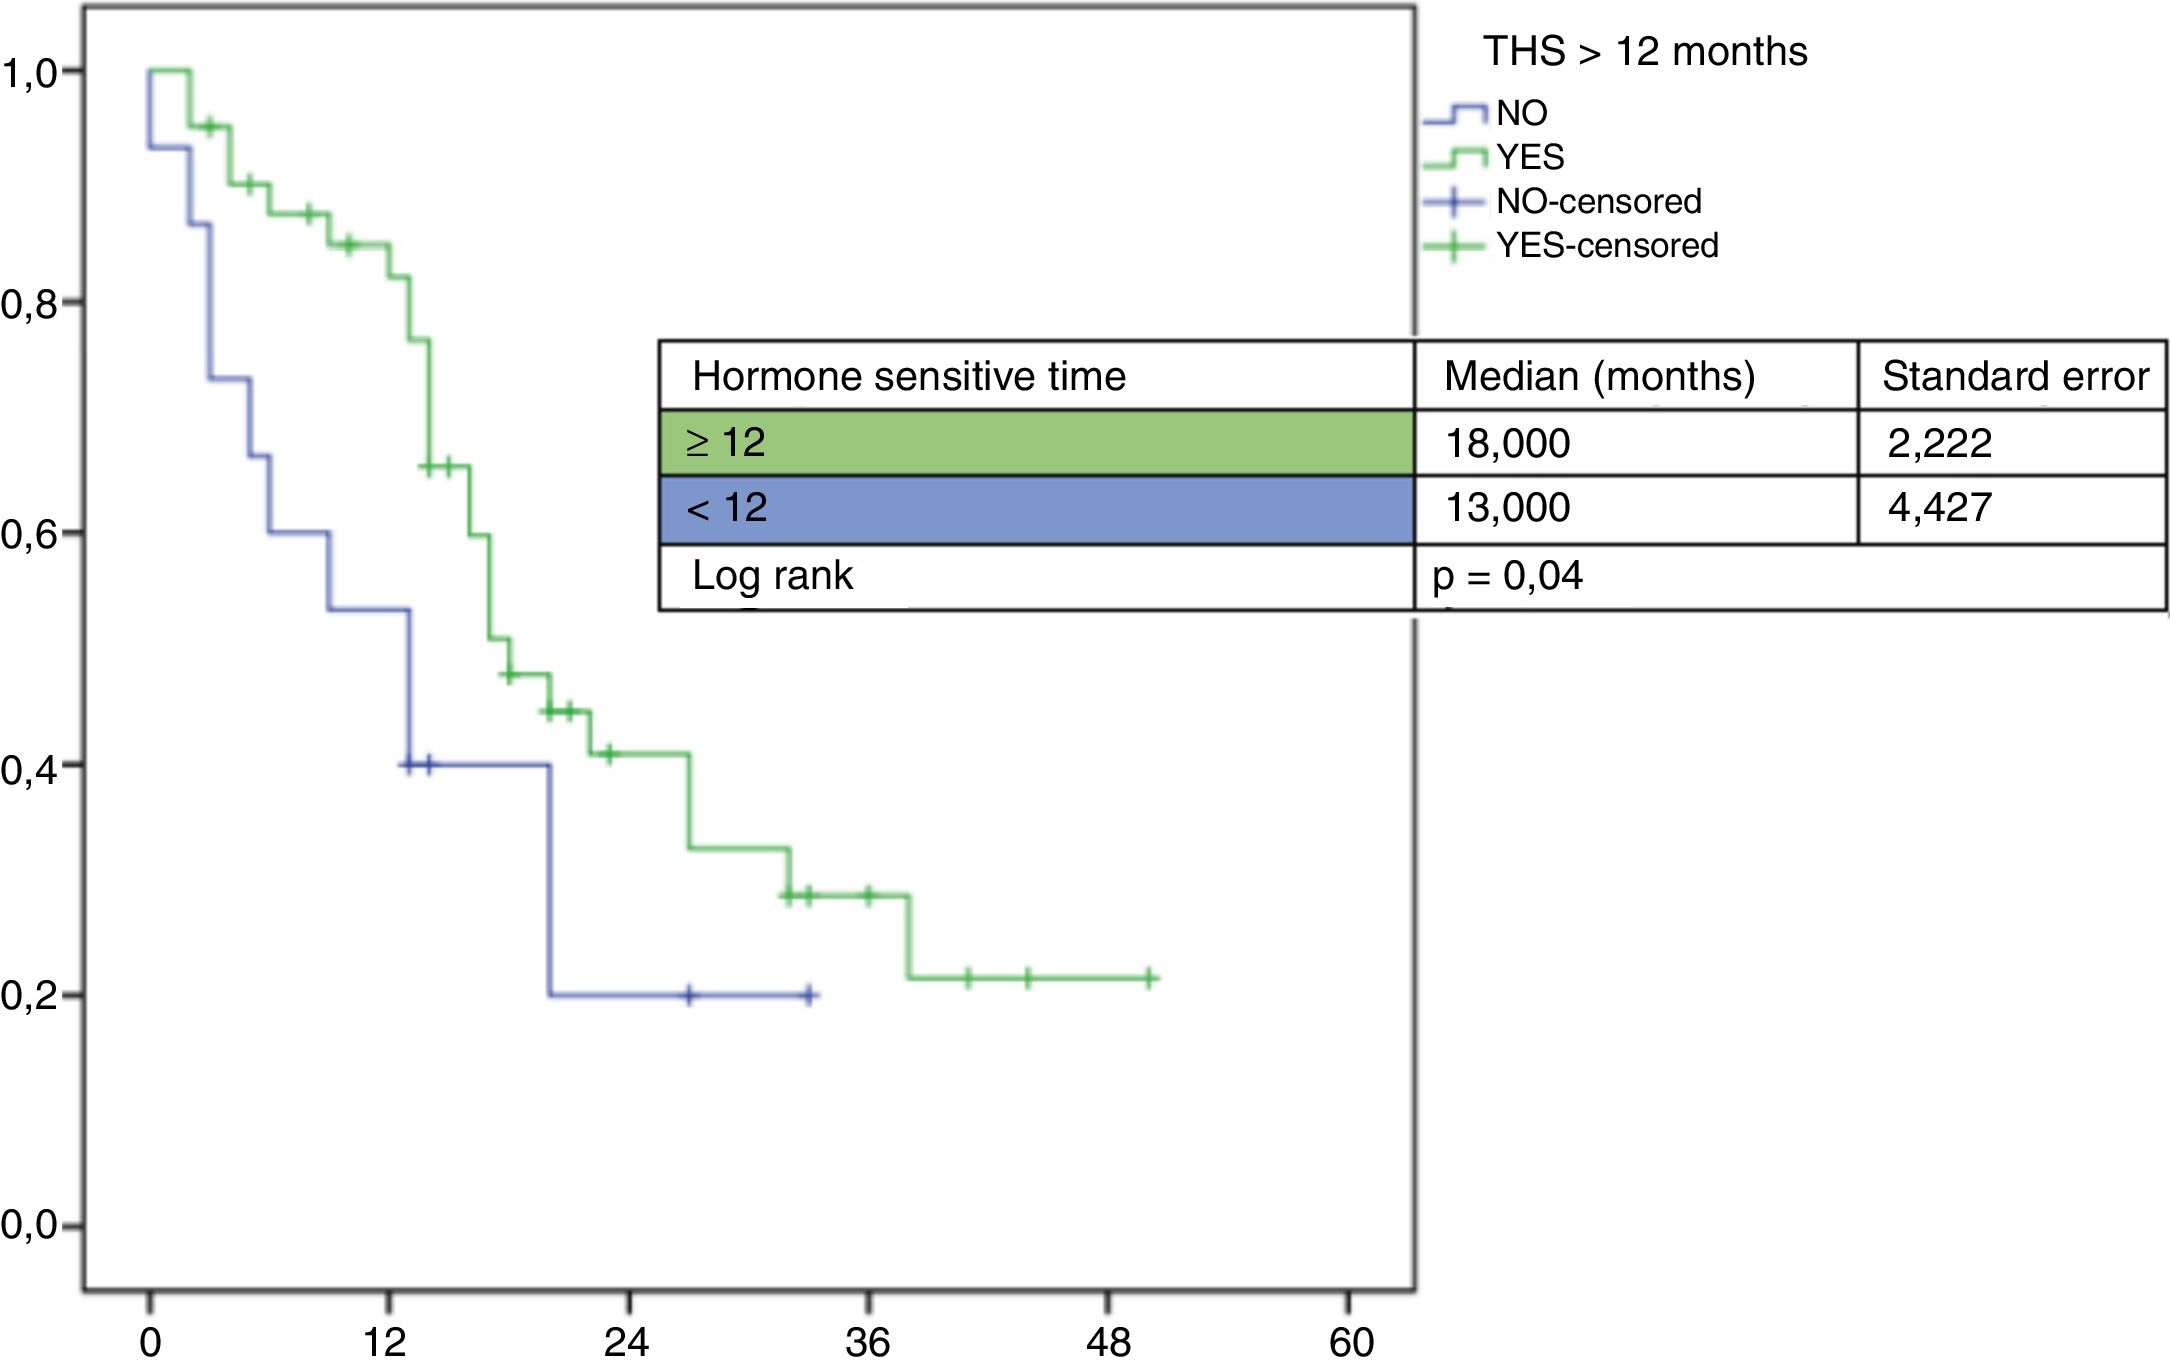Select the "Median (months)" column header
The width and height of the screenshot is (2170, 1365).
point(1599,377)
